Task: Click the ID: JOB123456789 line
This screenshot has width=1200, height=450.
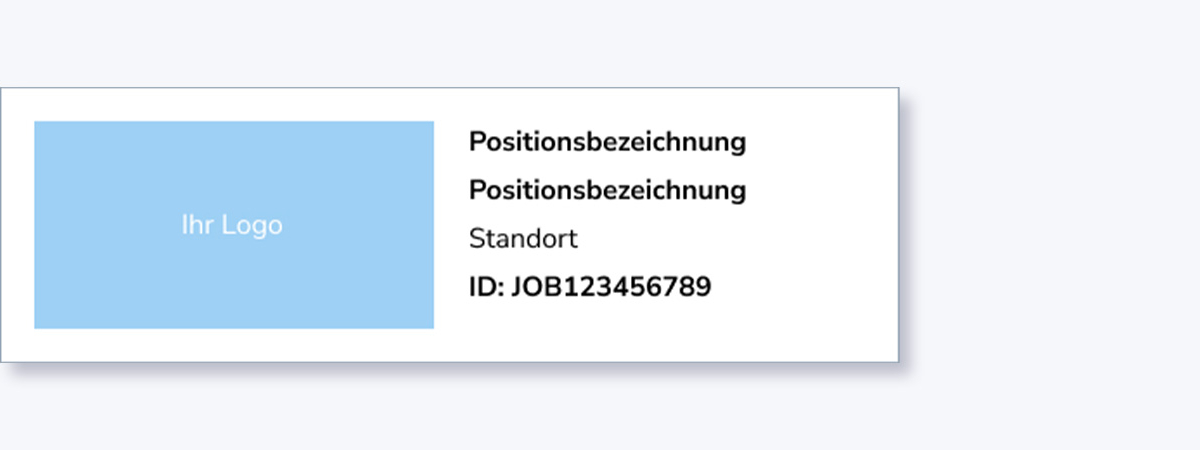Action: click(x=590, y=288)
